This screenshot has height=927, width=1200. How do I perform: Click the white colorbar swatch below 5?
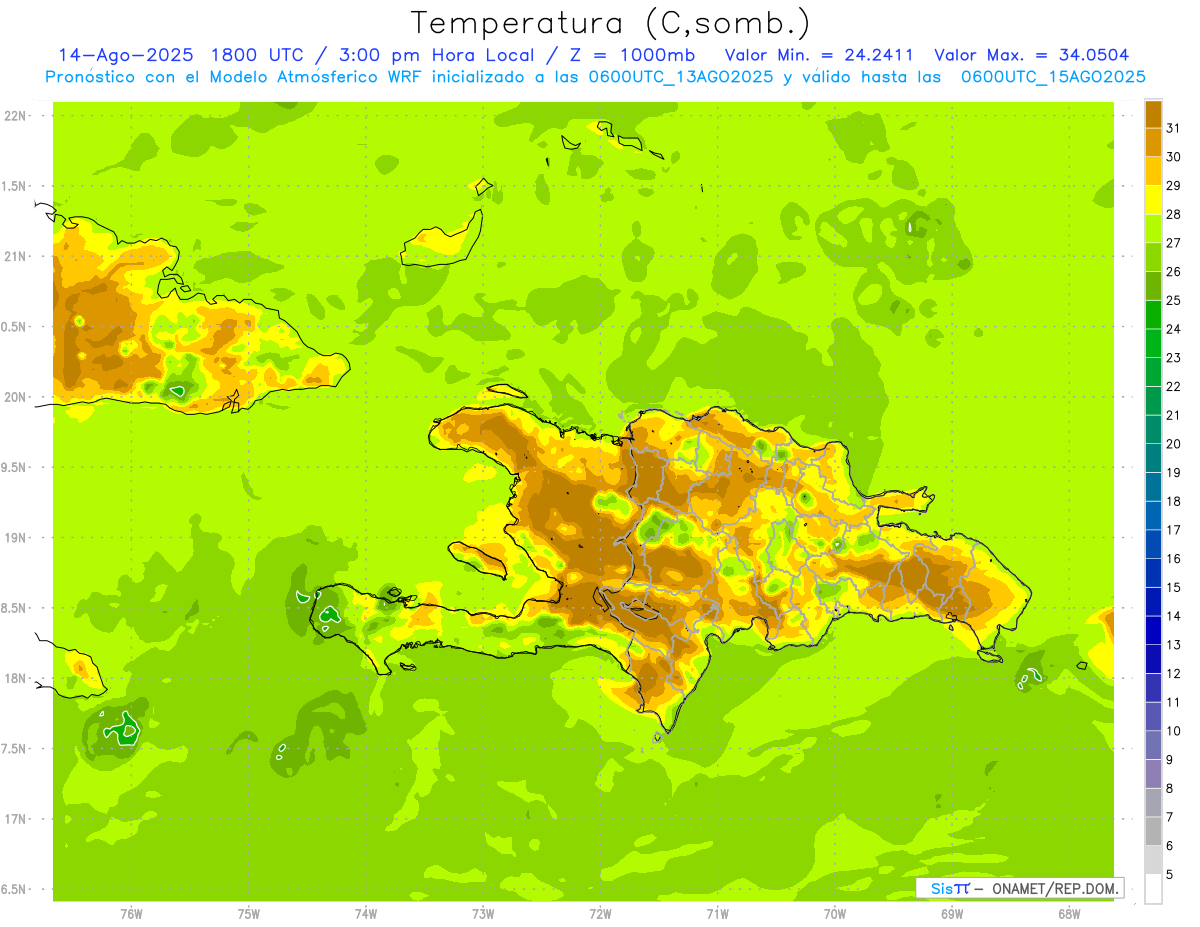pyautogui.click(x=1153, y=889)
